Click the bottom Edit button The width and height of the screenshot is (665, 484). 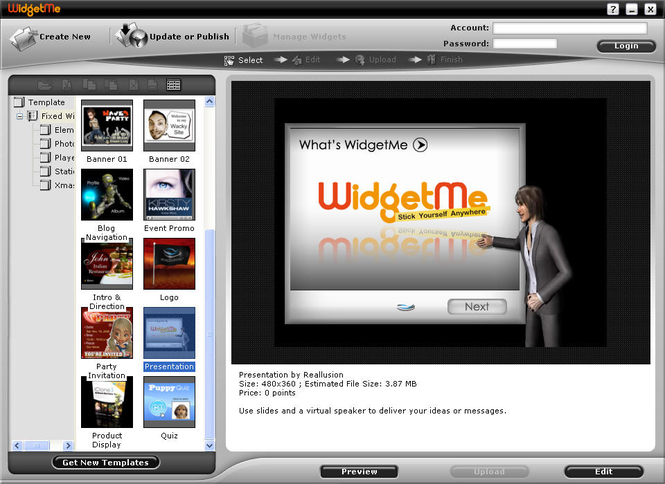click(x=604, y=471)
